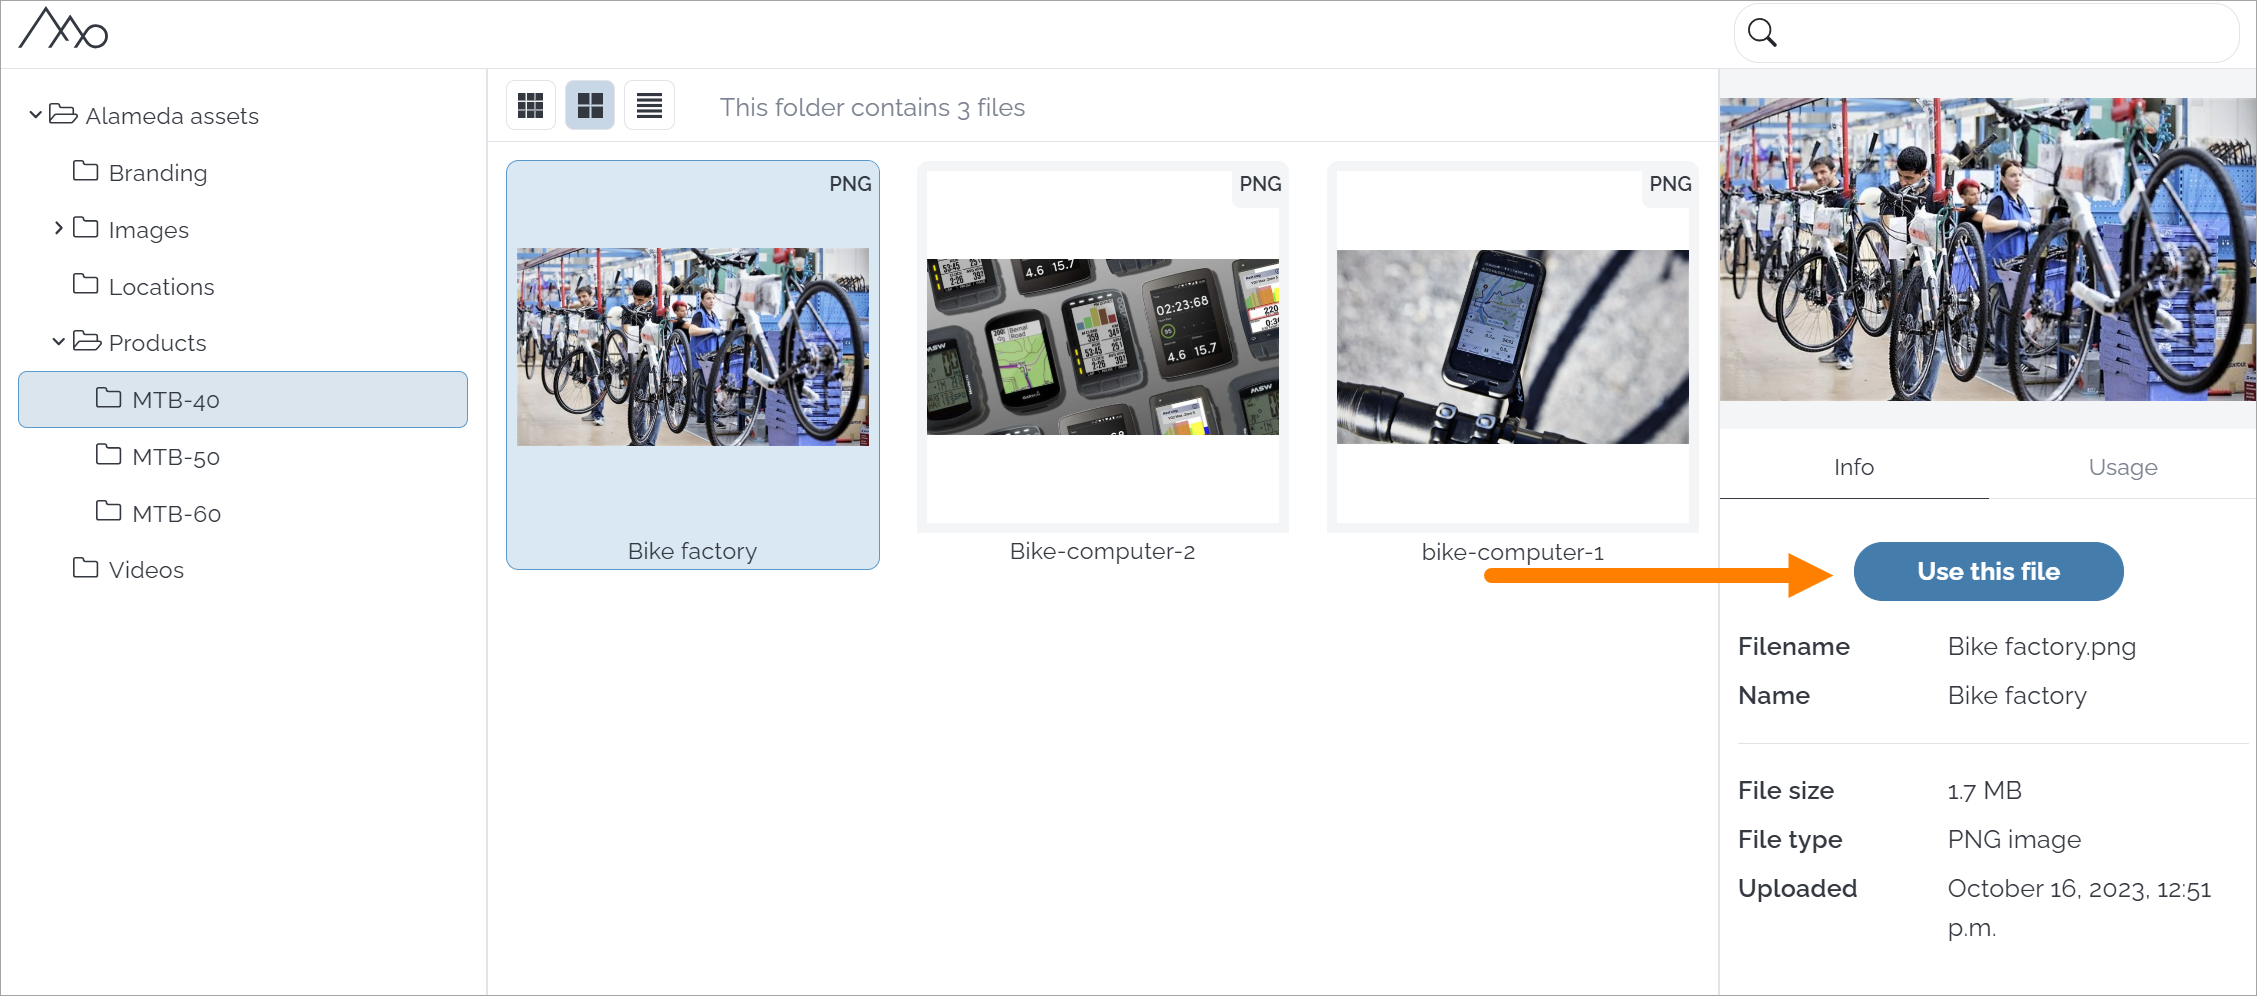This screenshot has width=2257, height=996.
Task: Open the Videos folder label
Action: 147,570
